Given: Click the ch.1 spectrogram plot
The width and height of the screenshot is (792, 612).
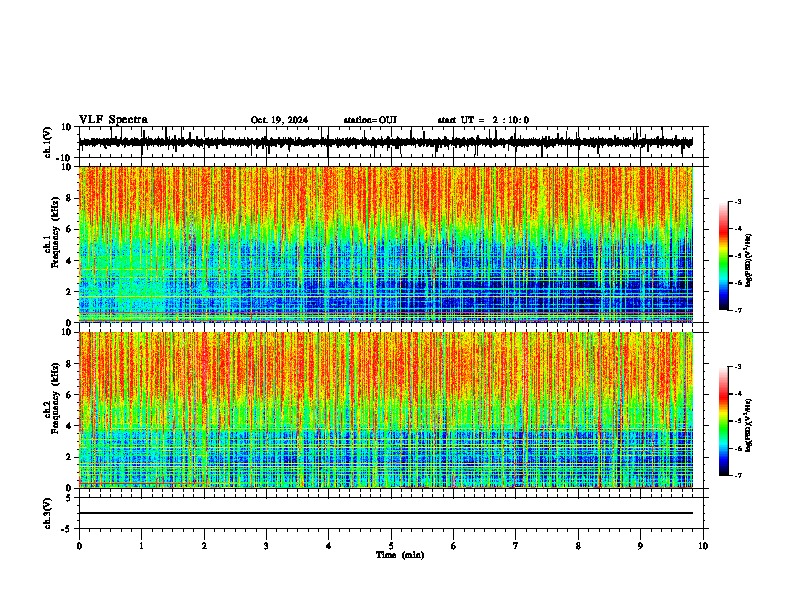Looking at the screenshot, I should pos(385,244).
